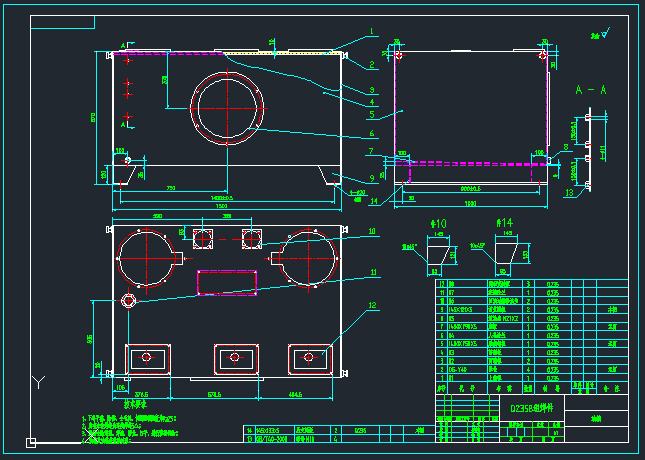Click the 570.5 dimension text
This screenshot has height=460, width=645.
pyautogui.click(x=215, y=394)
